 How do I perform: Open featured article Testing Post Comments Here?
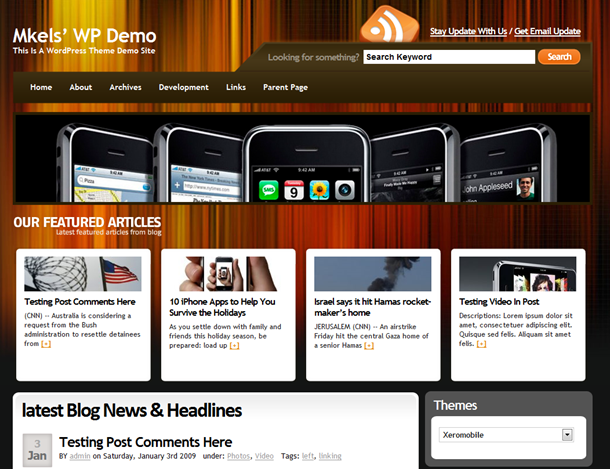[x=80, y=302]
